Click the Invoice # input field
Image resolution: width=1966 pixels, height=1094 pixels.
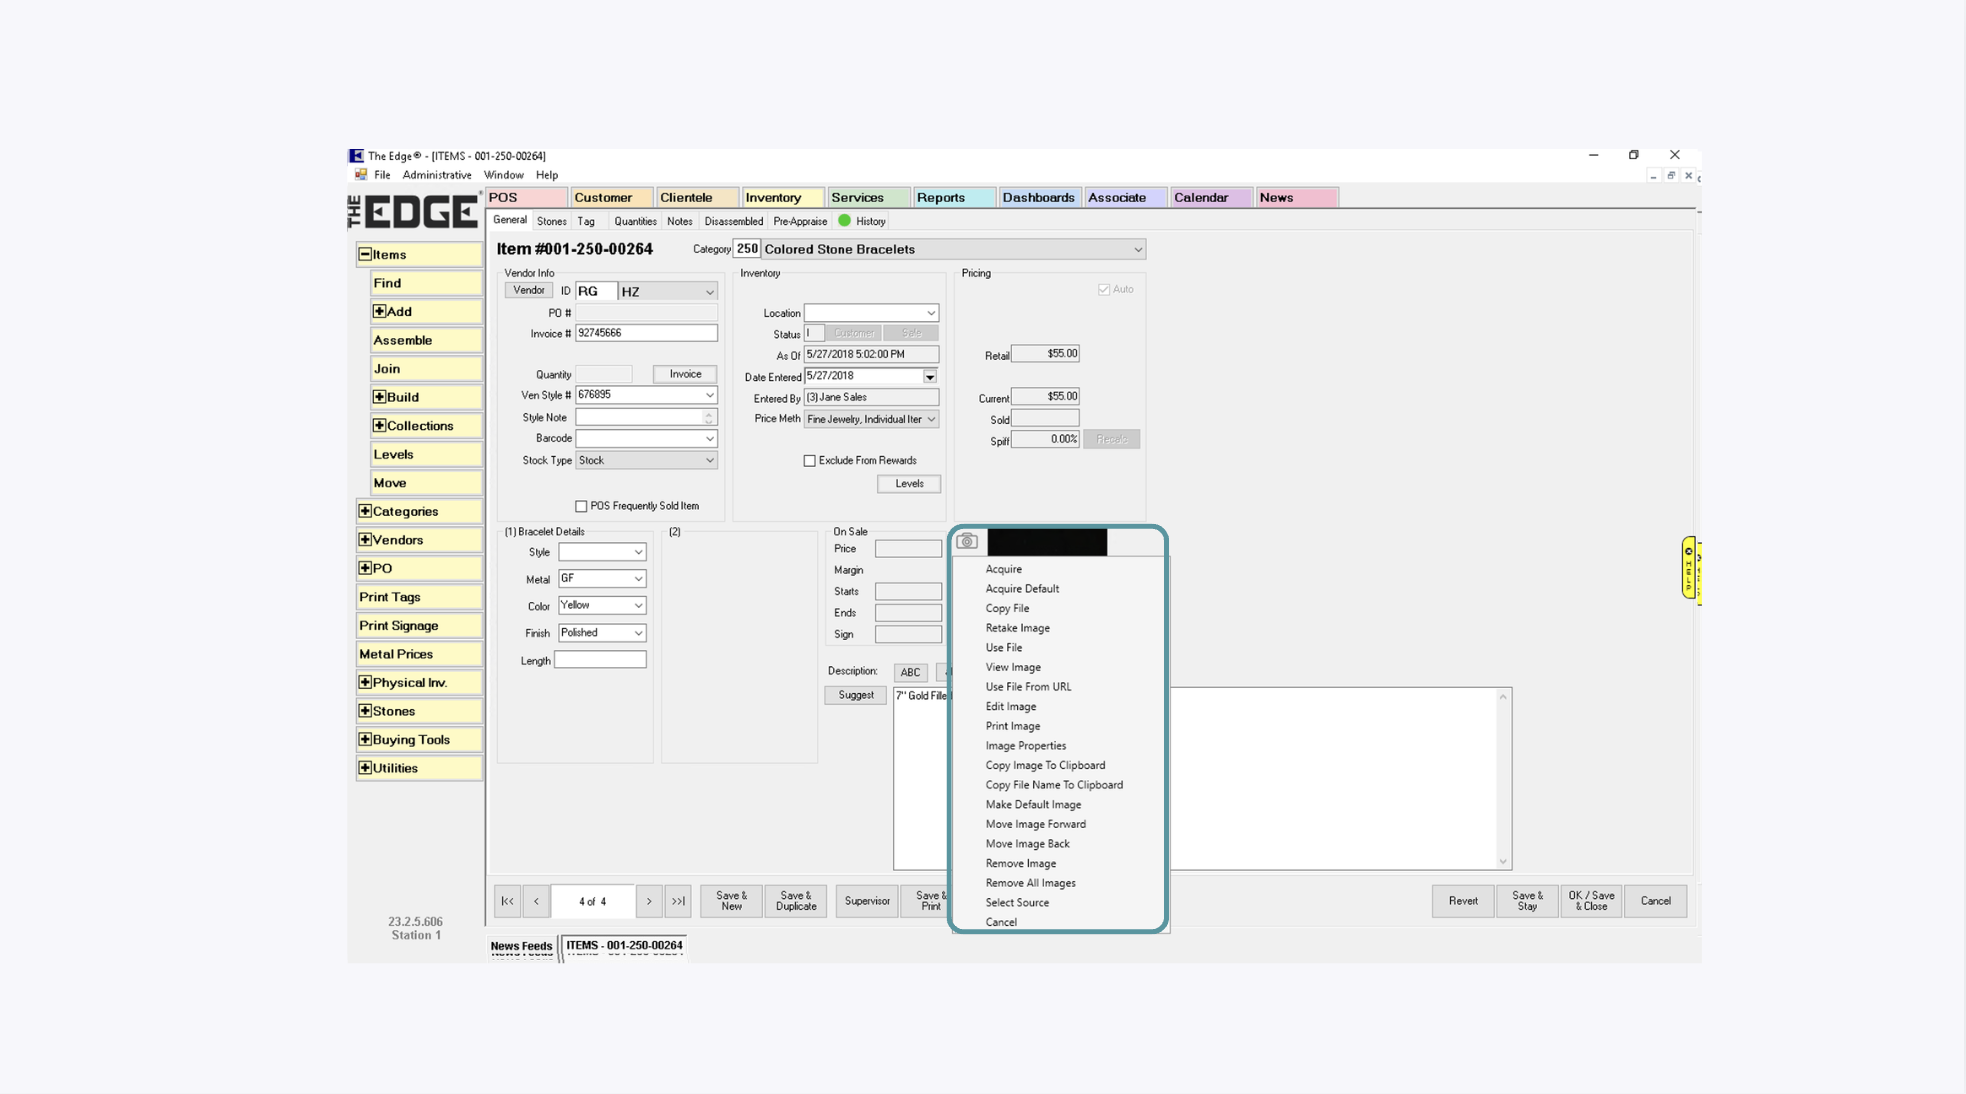coord(646,333)
